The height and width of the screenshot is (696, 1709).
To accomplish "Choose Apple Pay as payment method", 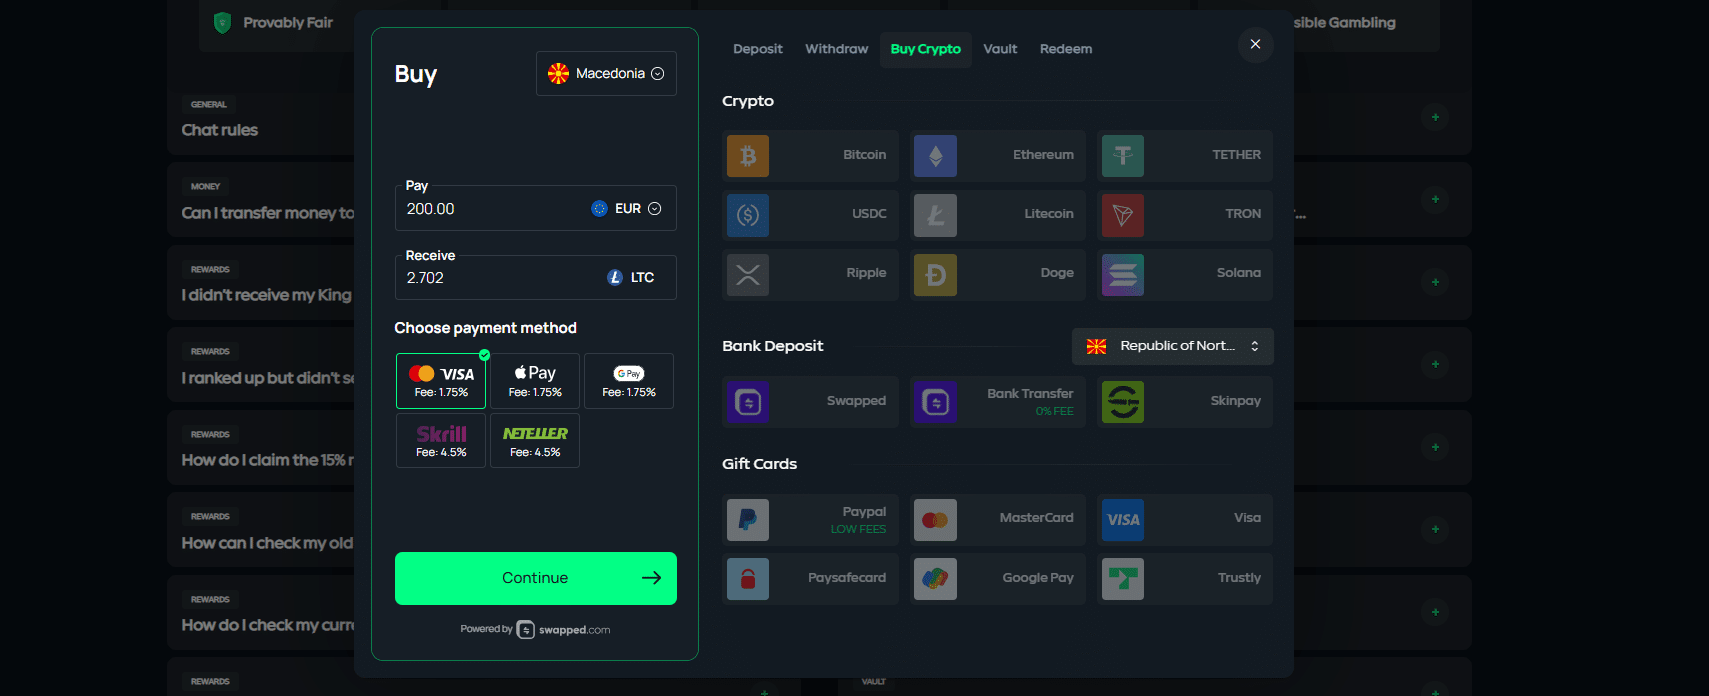I will point(535,381).
